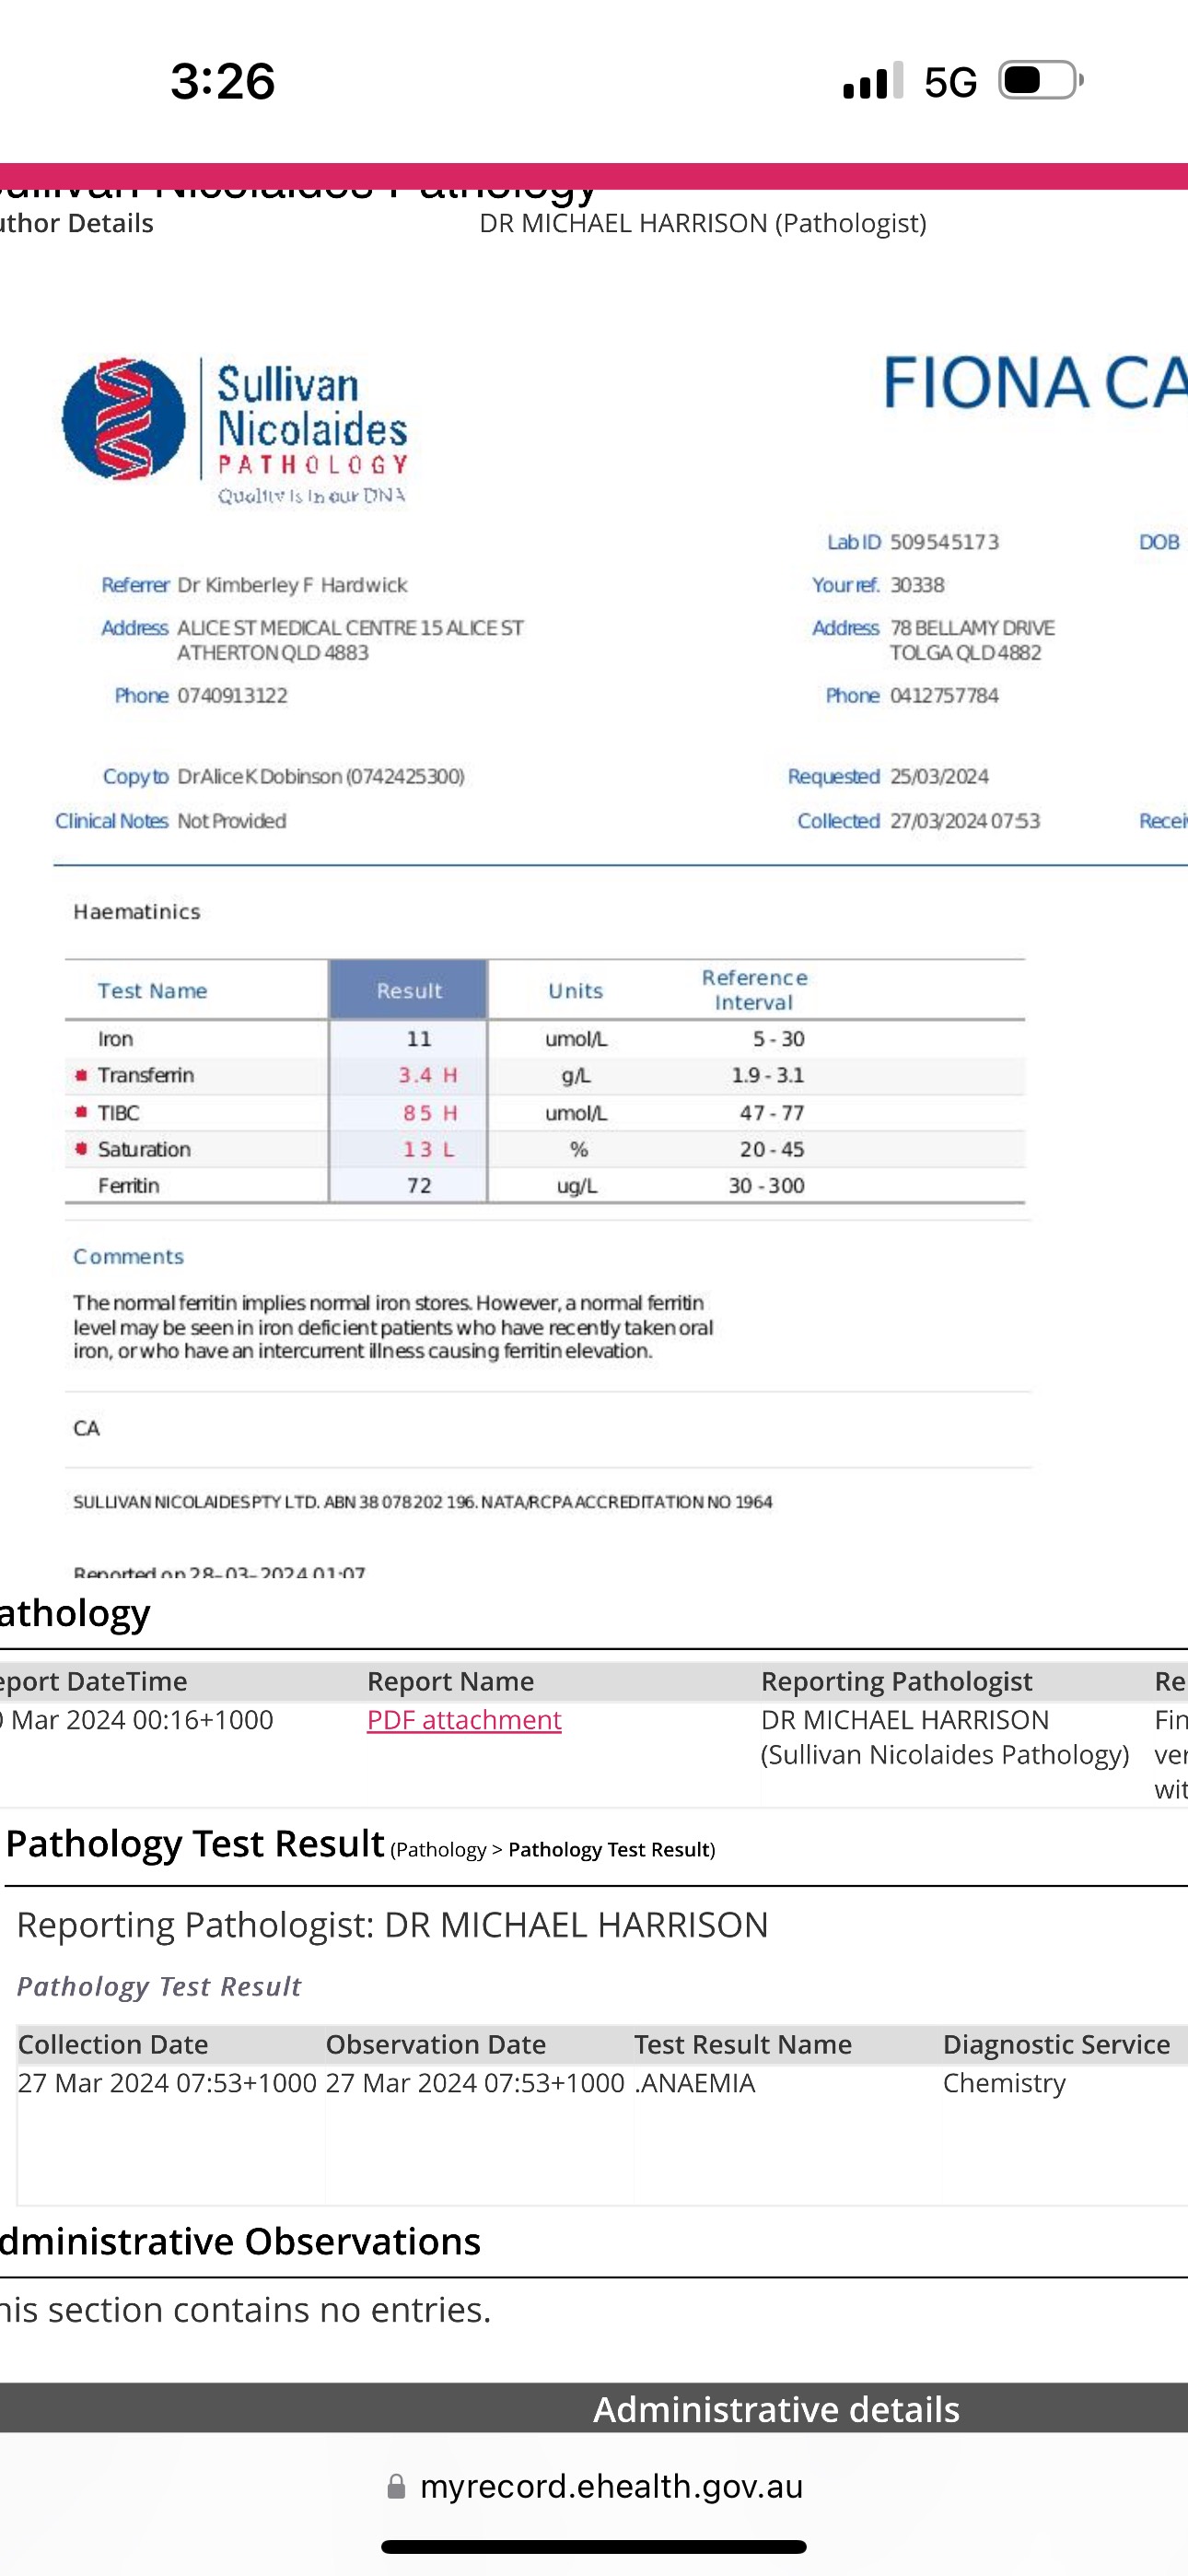Tap the battery icon in status bar
The width and height of the screenshot is (1188, 2576).
click(x=1040, y=81)
